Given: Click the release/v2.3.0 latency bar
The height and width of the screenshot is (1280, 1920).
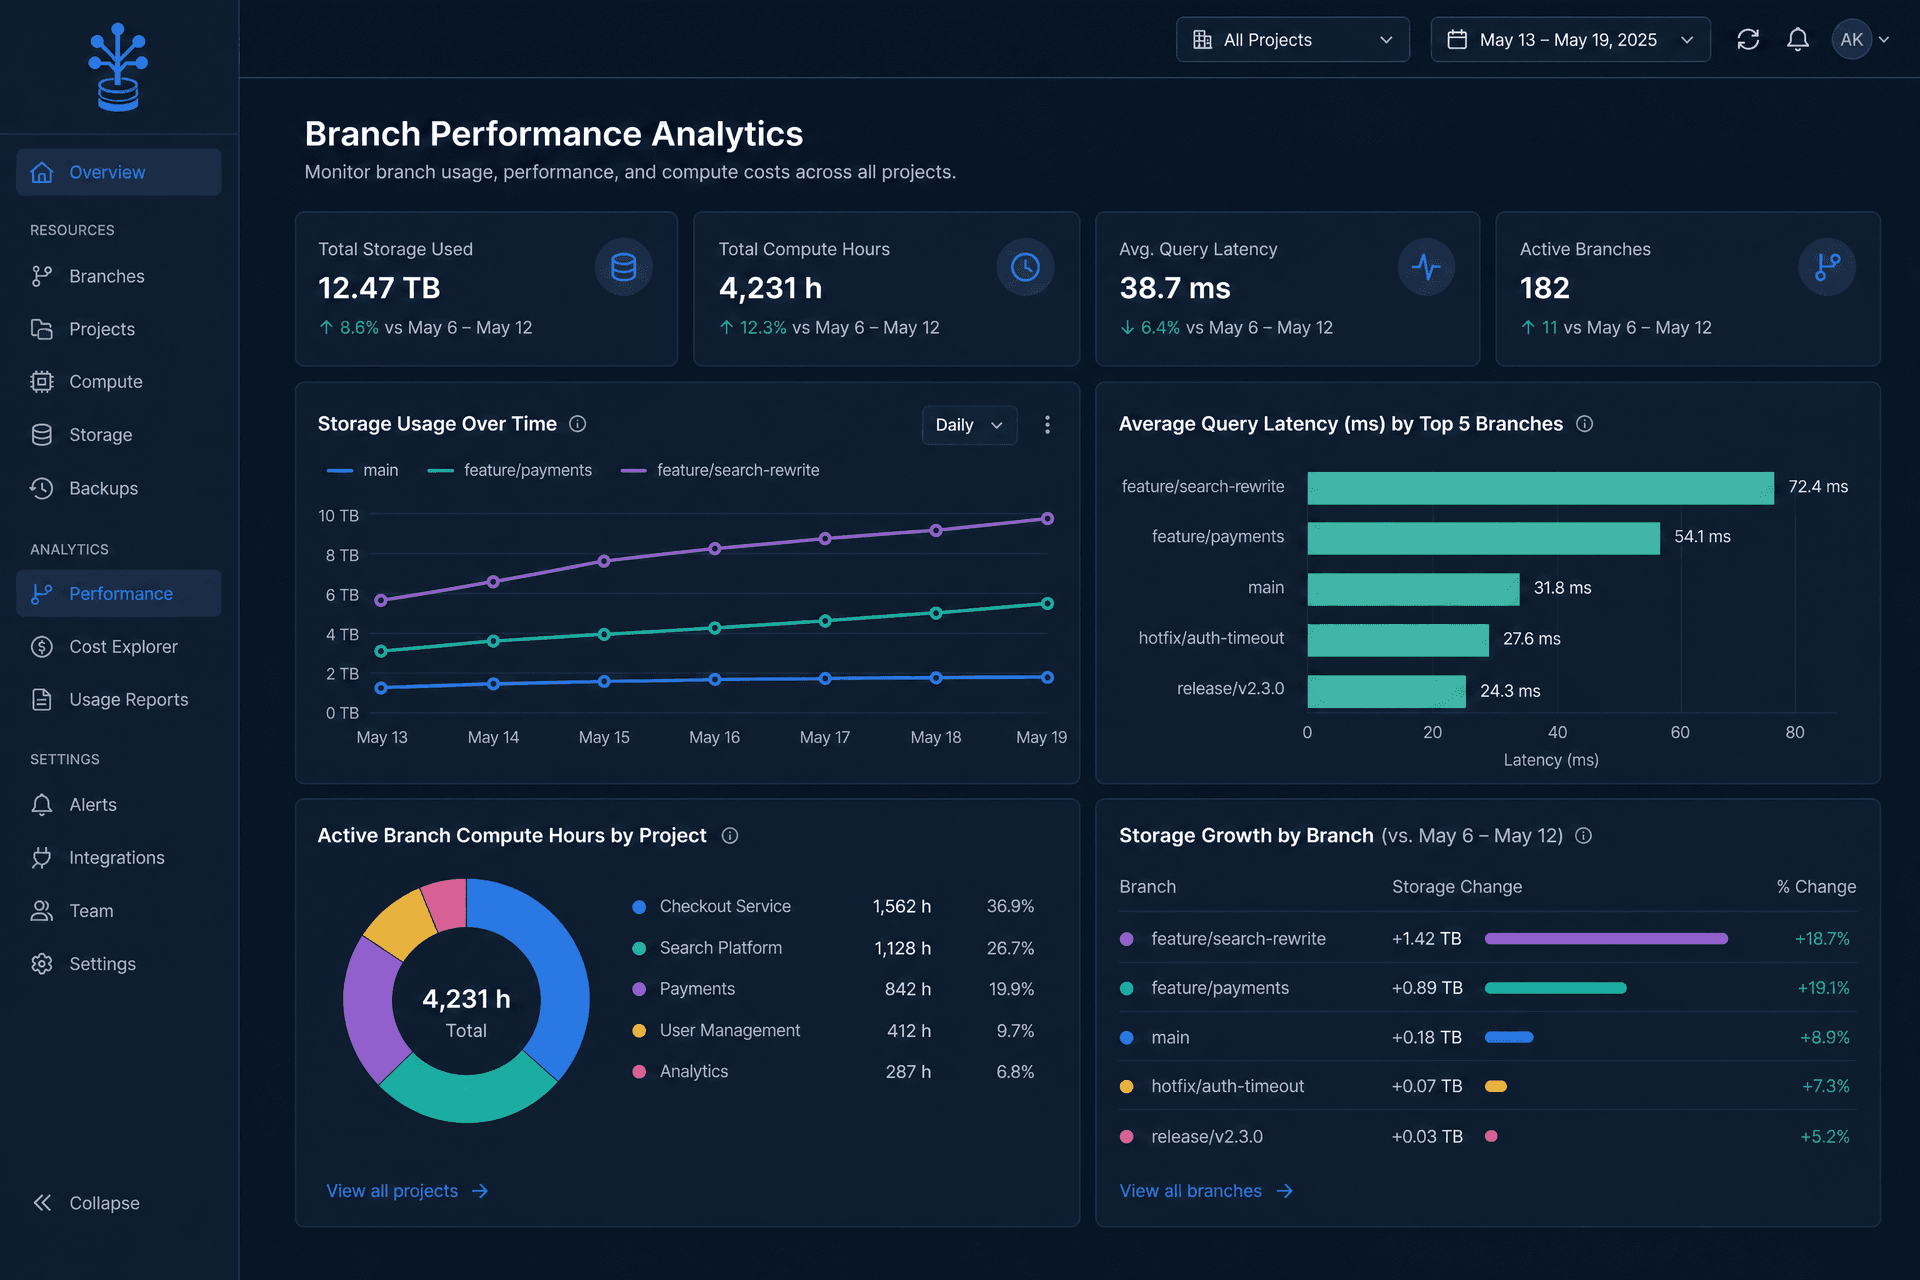Looking at the screenshot, I should pos(1386,691).
